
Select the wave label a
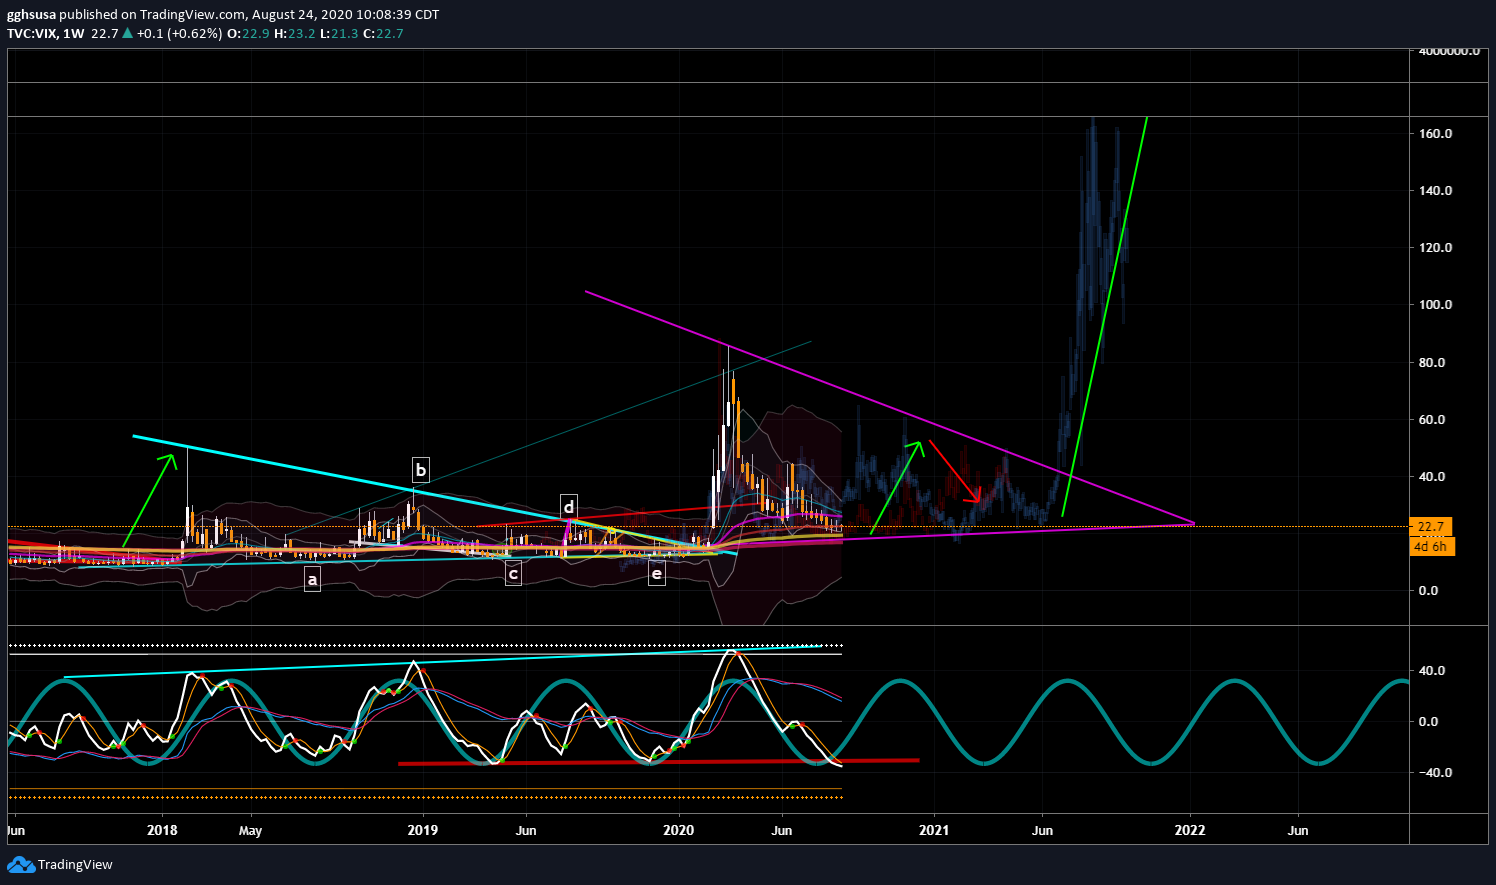click(x=312, y=579)
